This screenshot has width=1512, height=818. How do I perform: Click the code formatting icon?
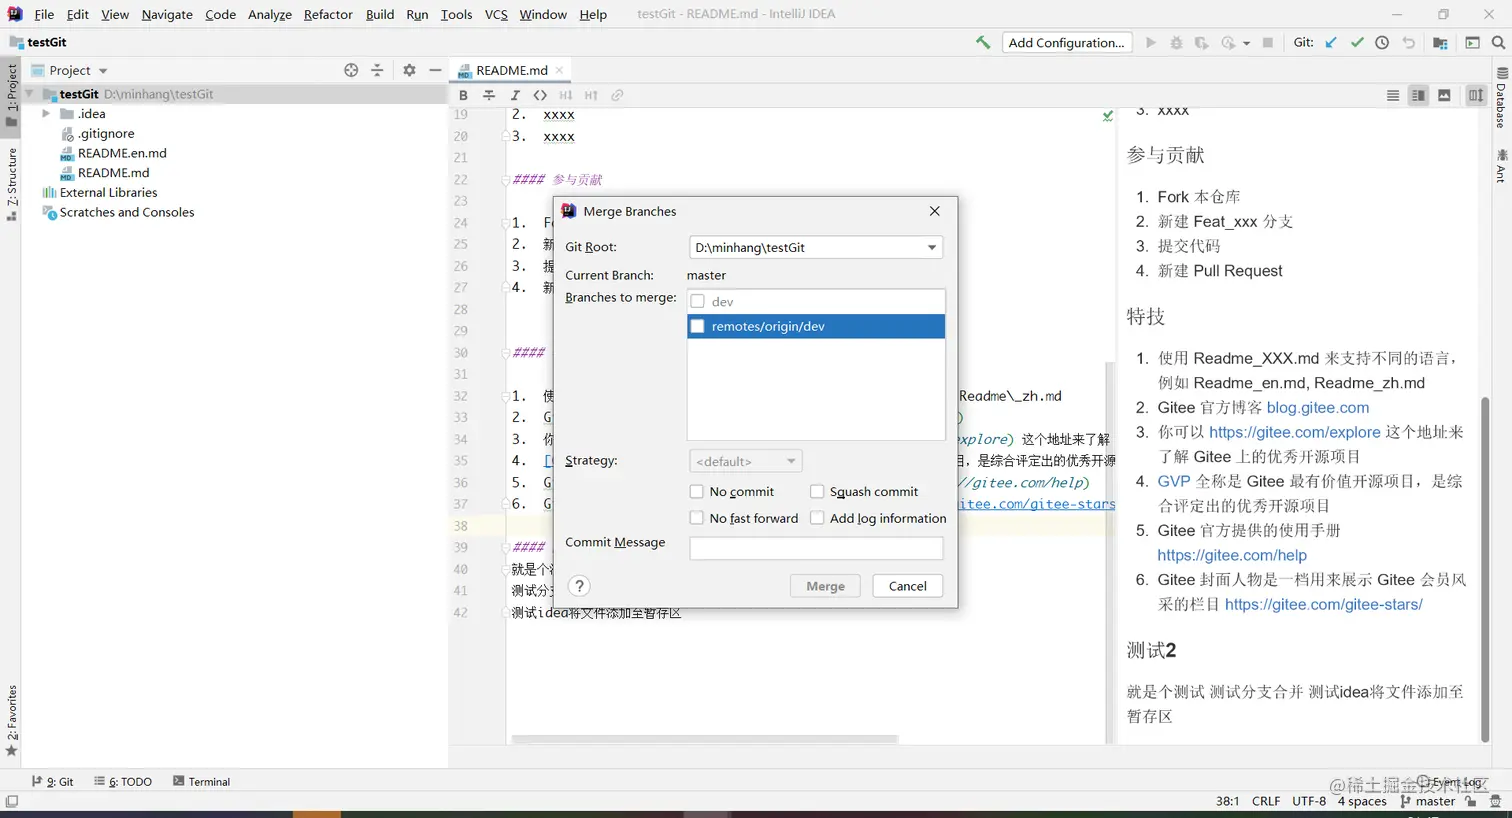(x=540, y=95)
